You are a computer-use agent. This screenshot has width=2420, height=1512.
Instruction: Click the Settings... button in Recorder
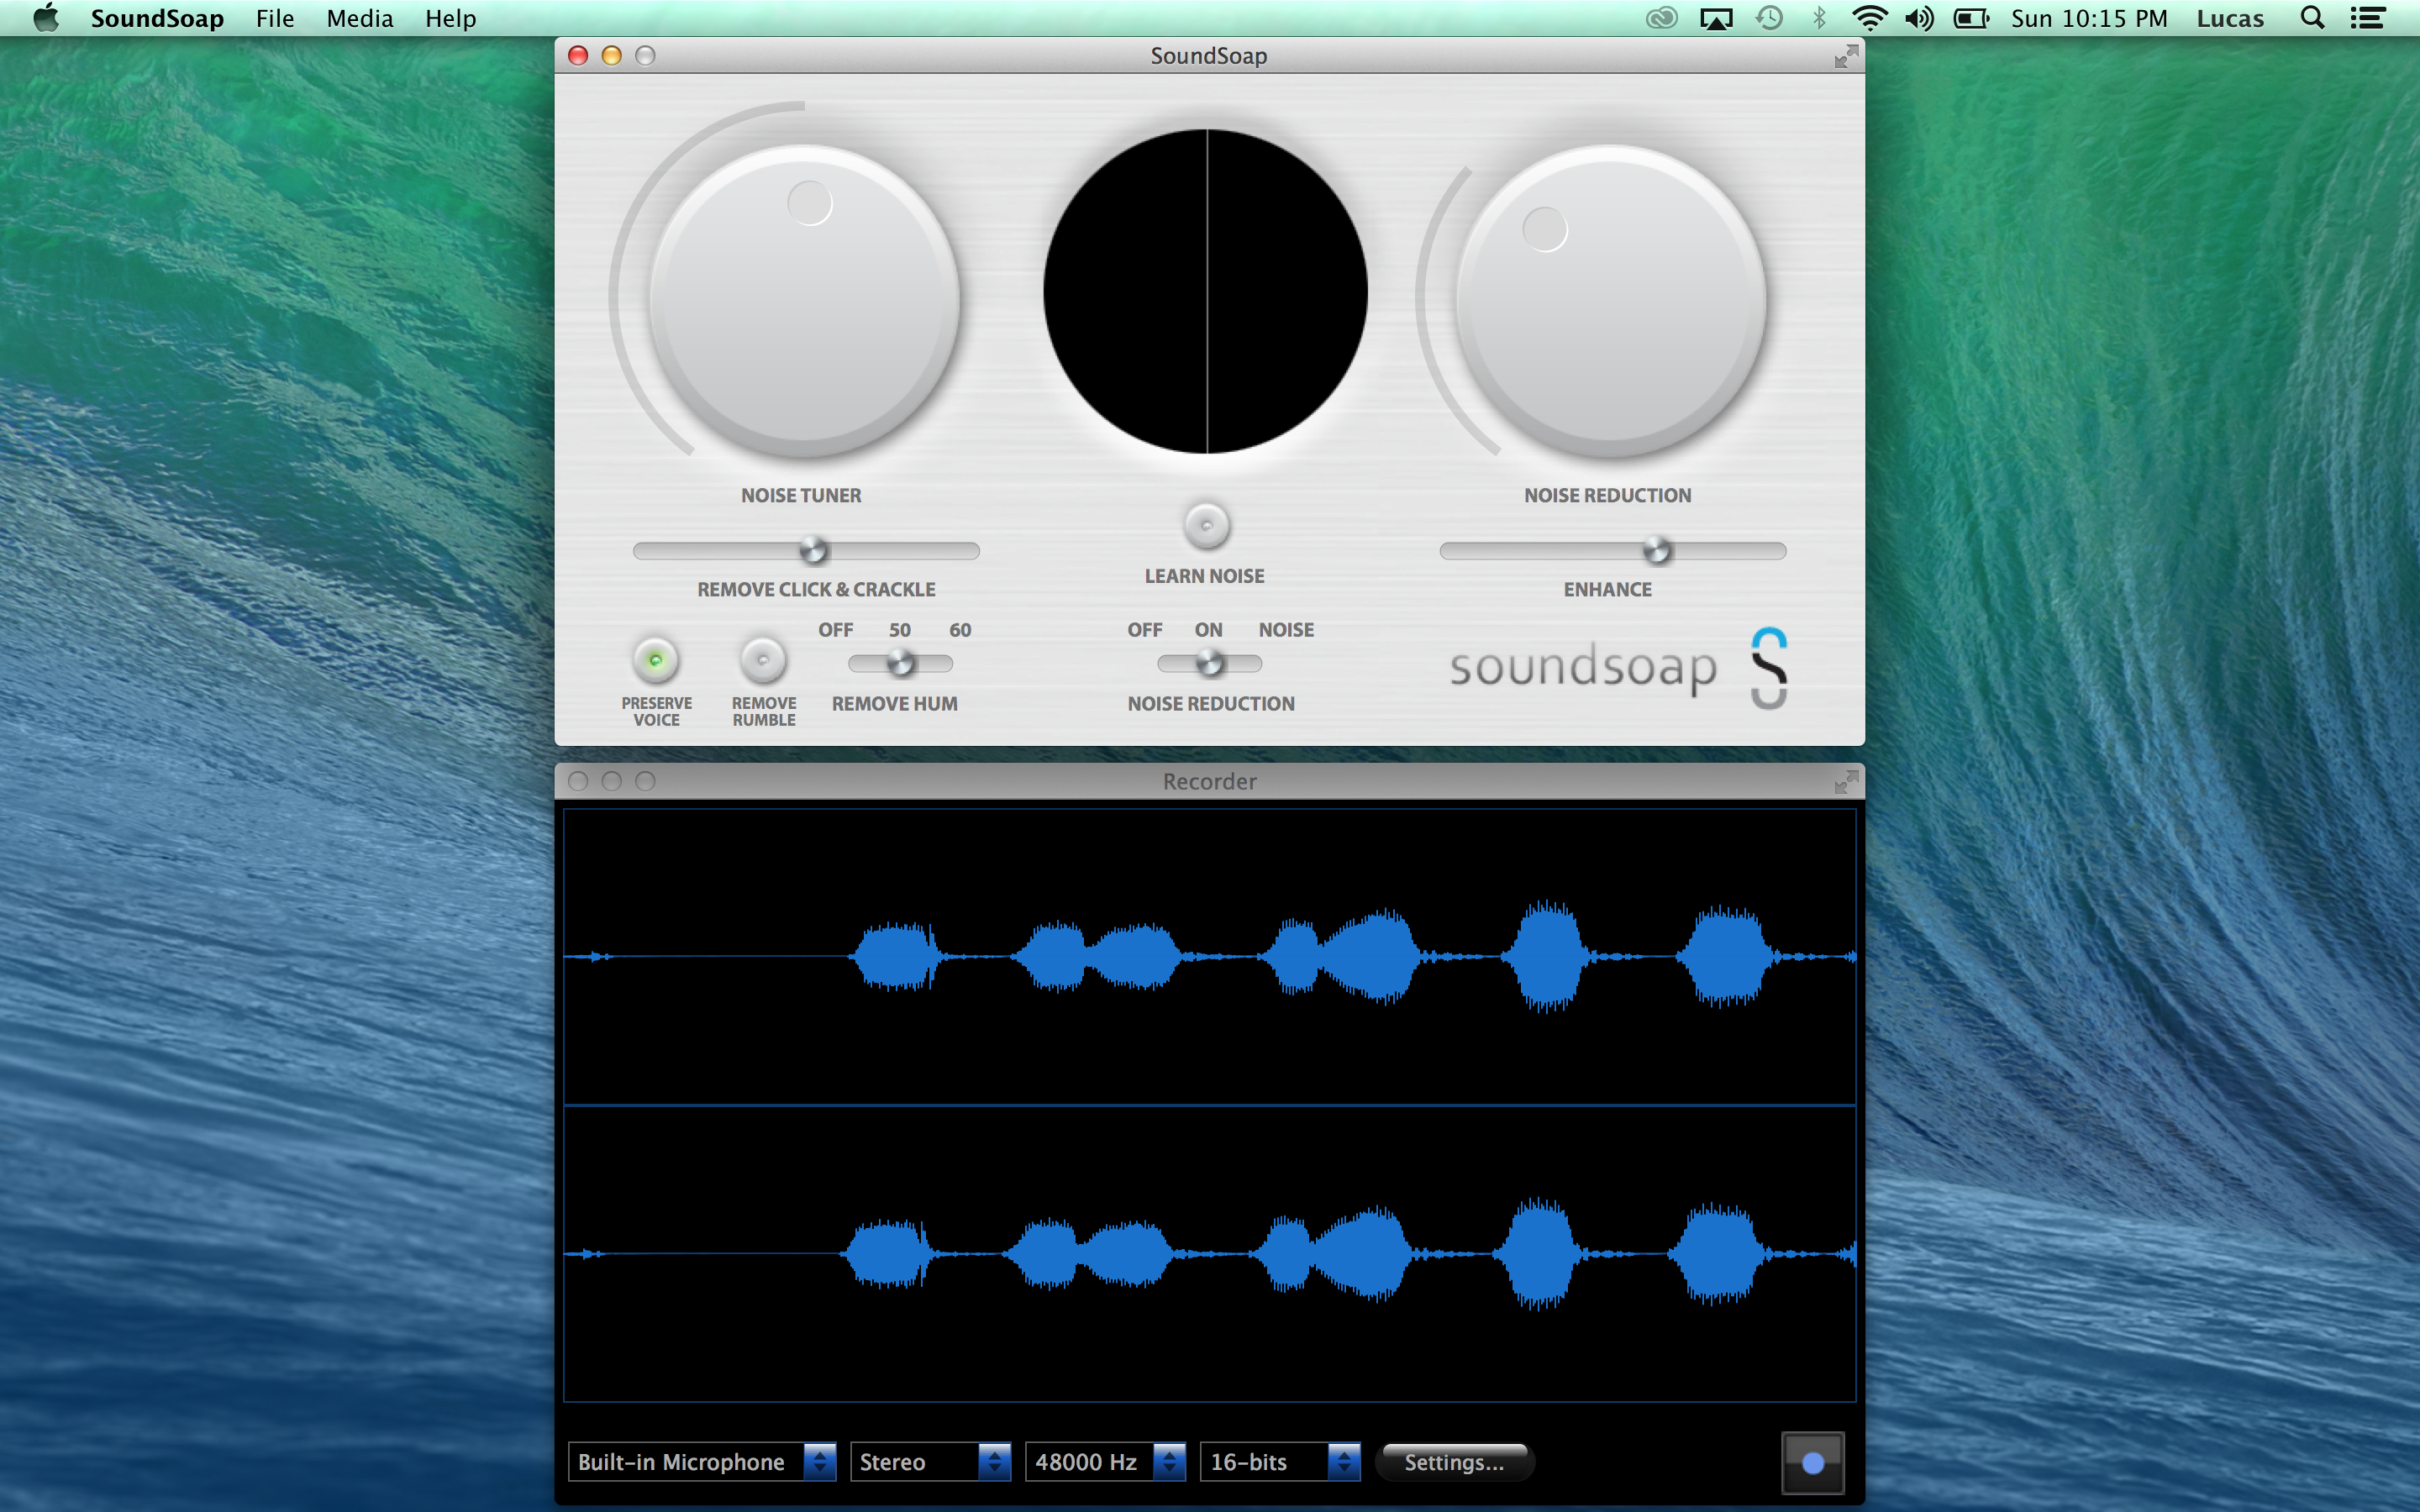(x=1454, y=1462)
